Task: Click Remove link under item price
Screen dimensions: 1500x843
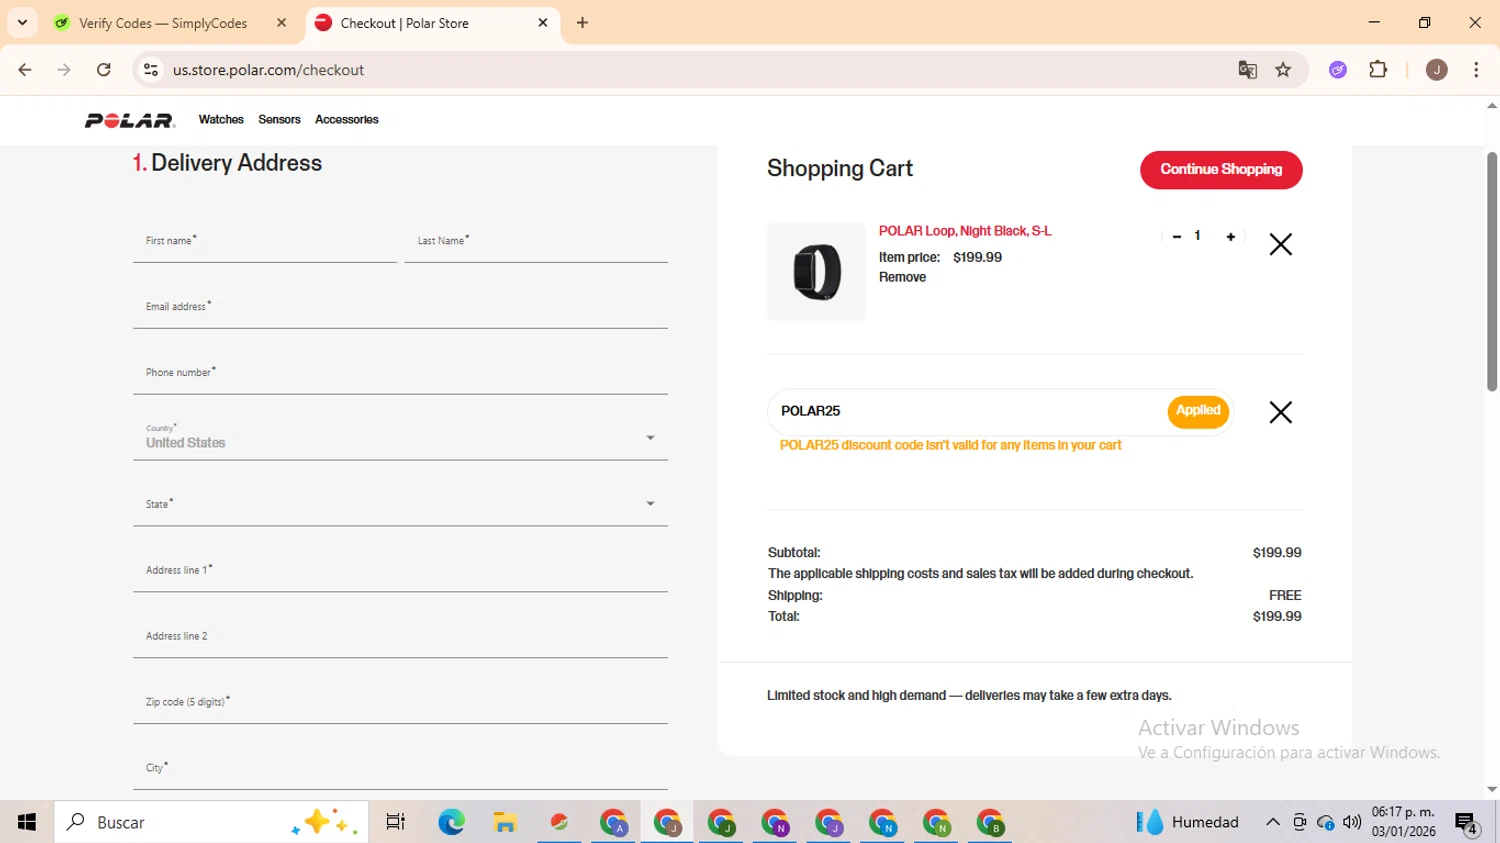Action: click(902, 278)
